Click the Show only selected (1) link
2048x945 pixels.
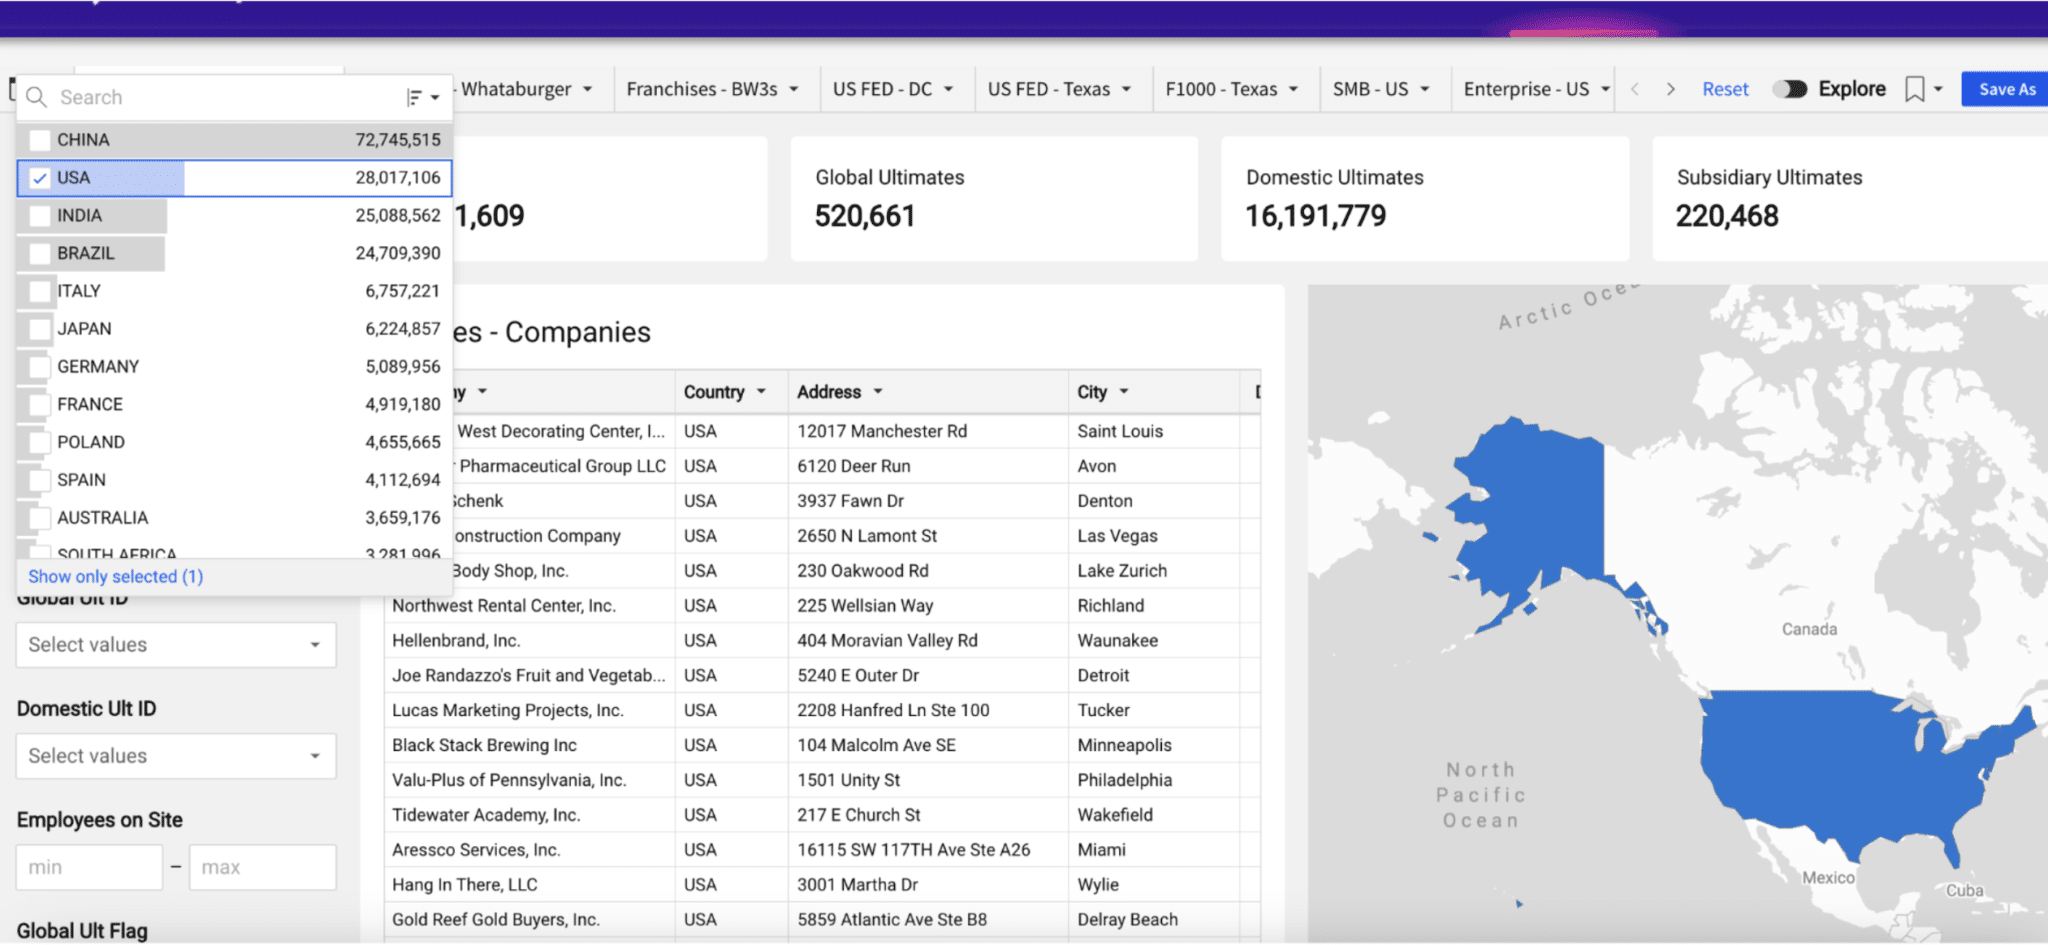115,576
